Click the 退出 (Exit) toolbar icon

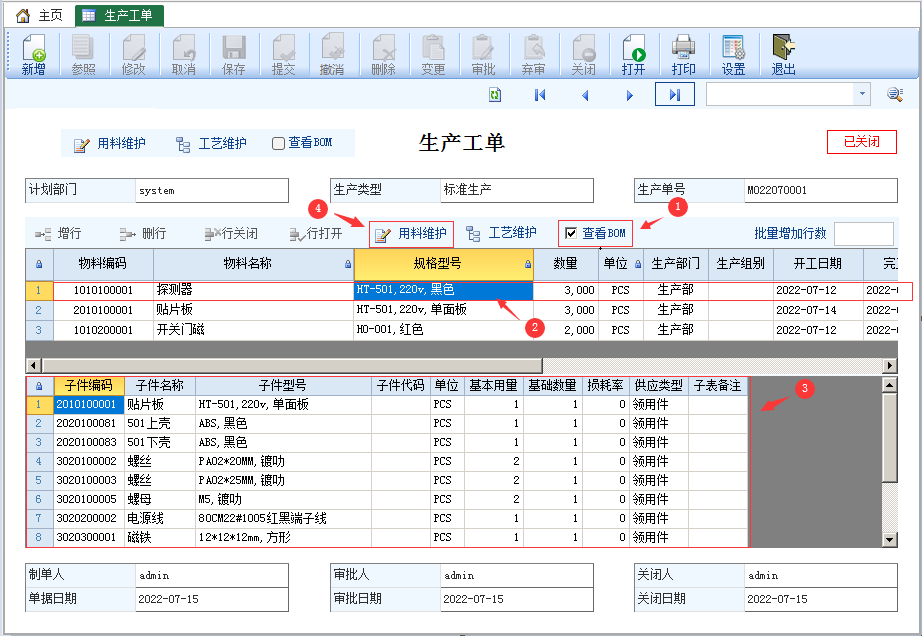[x=783, y=55]
